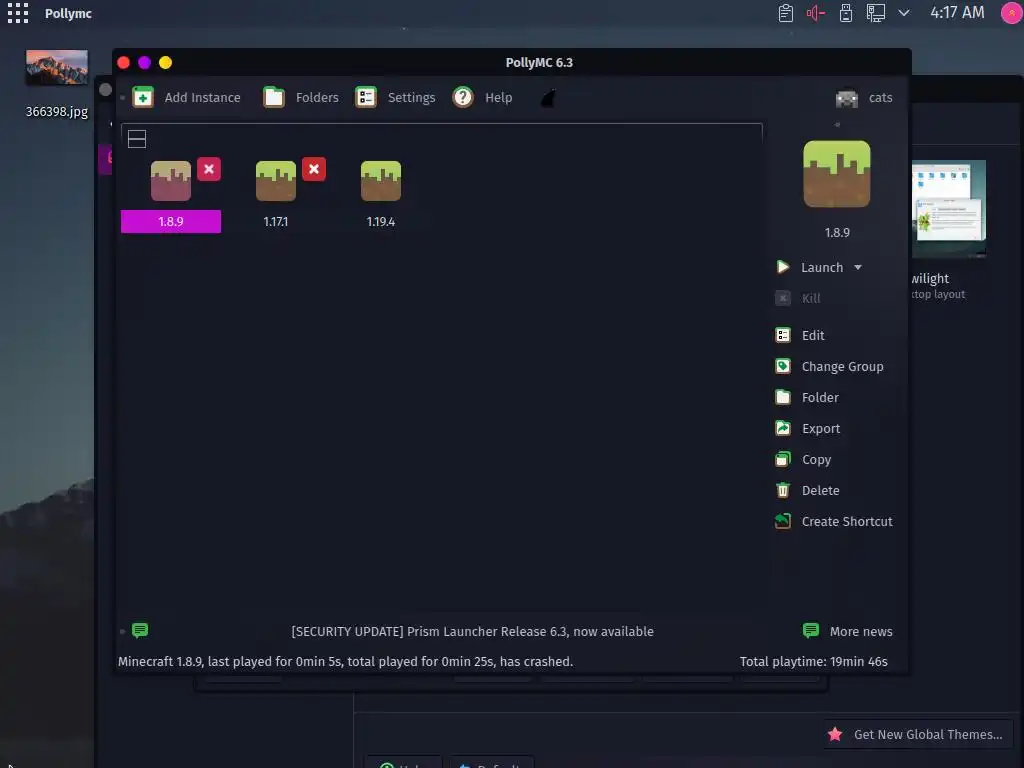Viewport: 1024px width, 768px height.
Task: Choose Edit in the instance sidebar
Action: (813, 335)
